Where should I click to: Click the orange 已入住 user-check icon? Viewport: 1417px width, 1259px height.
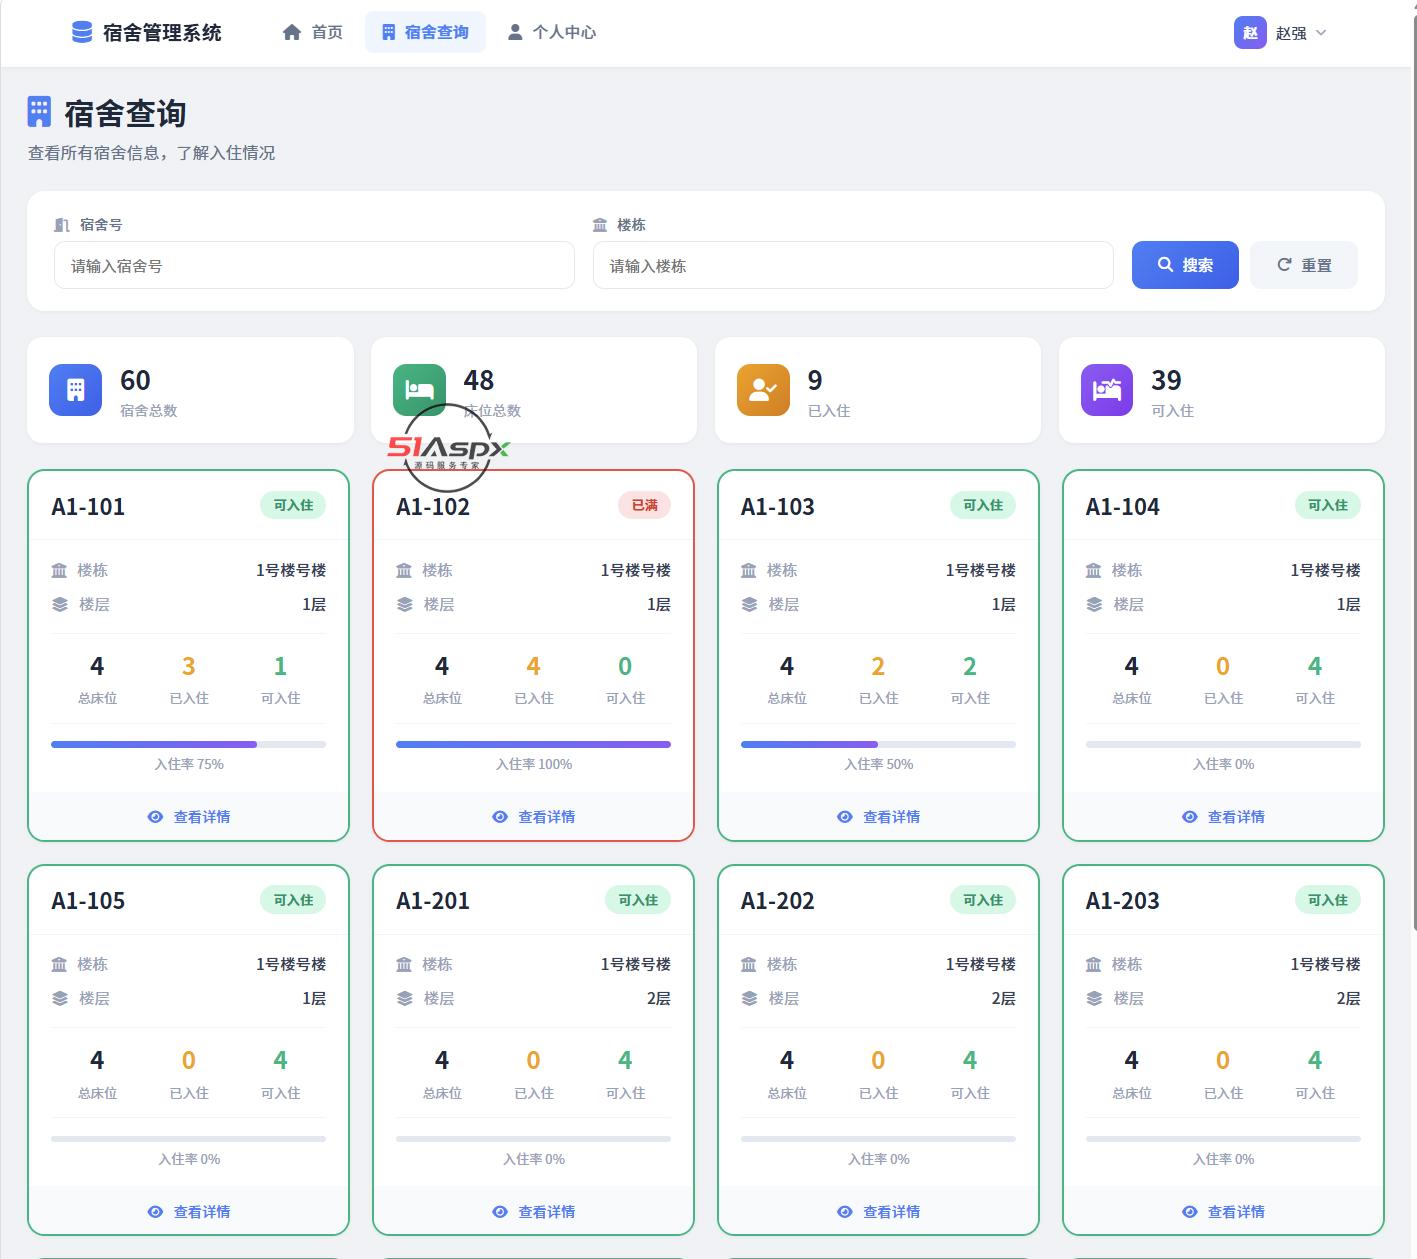[763, 389]
